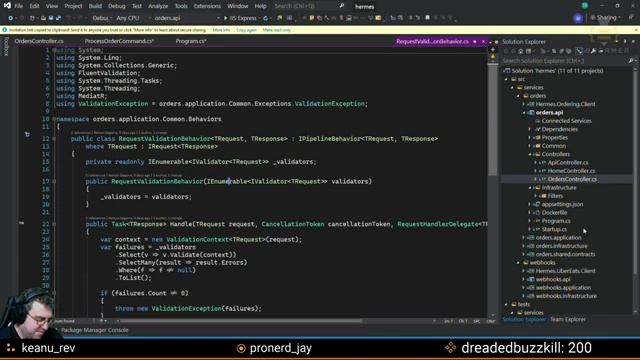The image size is (640, 360).
Task: Collapse the src folder
Action: click(507, 79)
